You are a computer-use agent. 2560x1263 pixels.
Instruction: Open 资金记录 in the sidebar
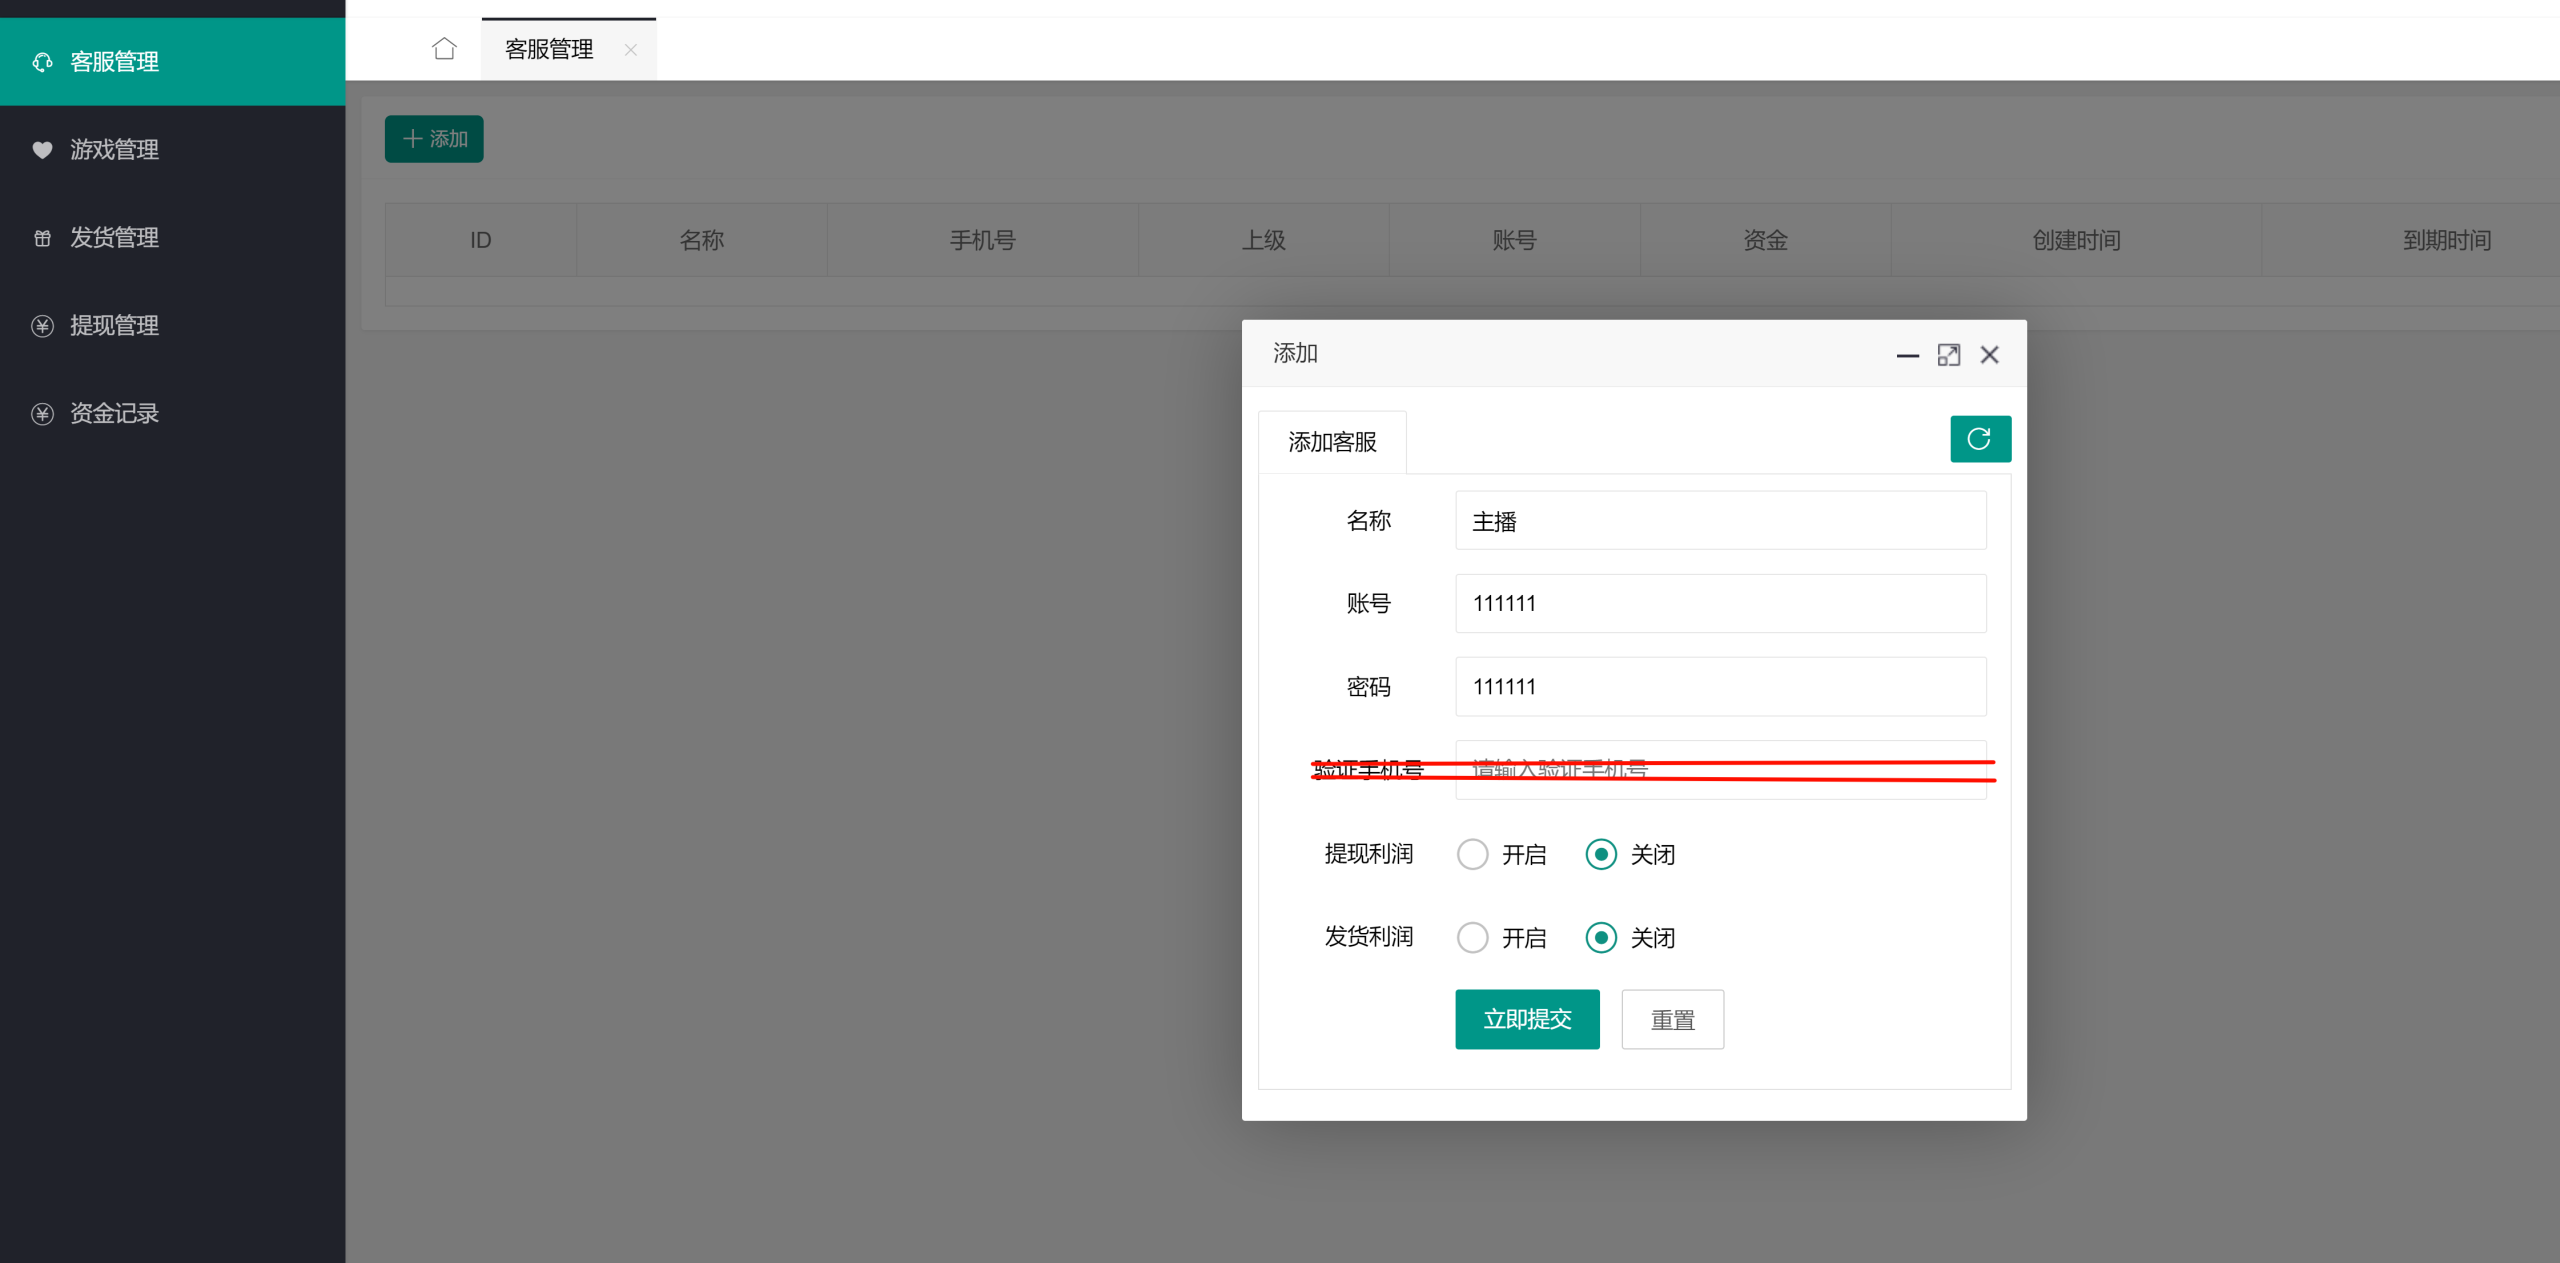114,414
